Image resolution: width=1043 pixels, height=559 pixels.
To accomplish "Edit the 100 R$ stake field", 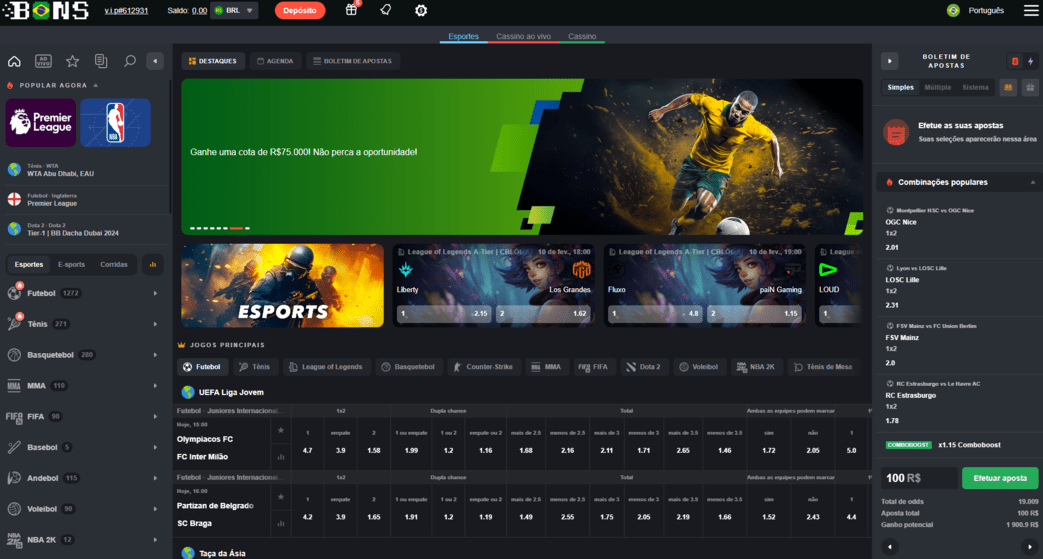I will (x=919, y=478).
